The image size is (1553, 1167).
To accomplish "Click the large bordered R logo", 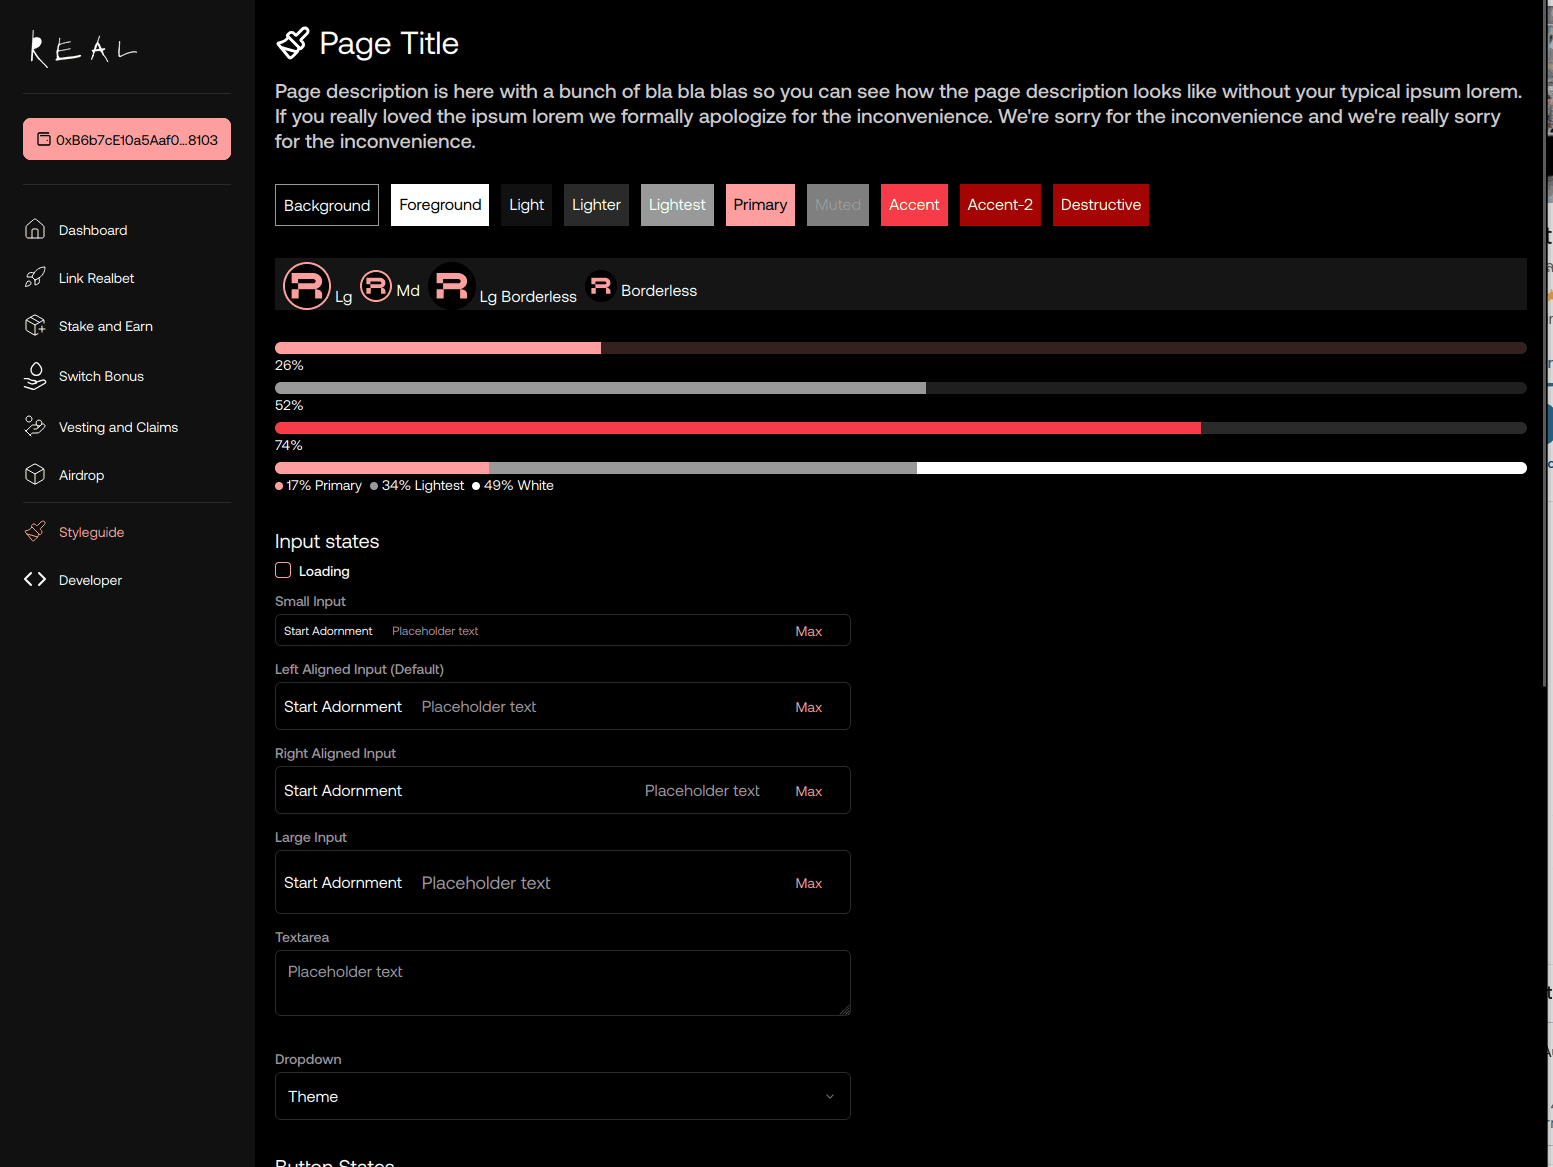I will click(306, 286).
